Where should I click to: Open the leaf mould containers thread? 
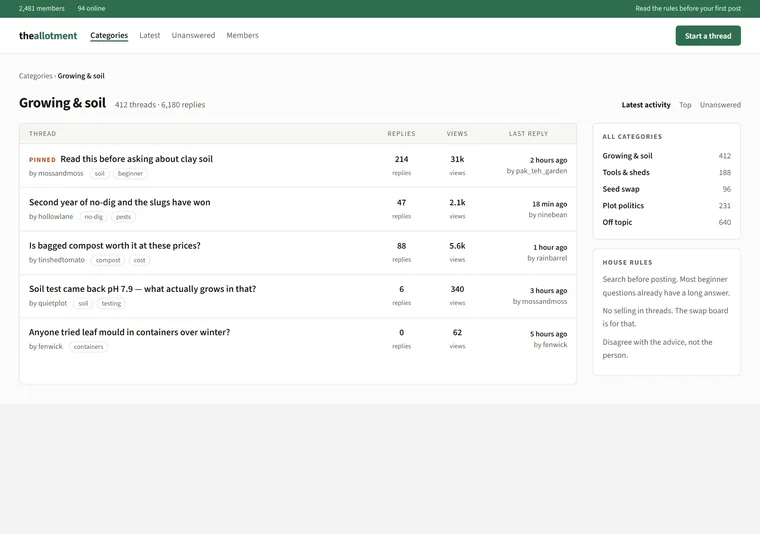coord(129,332)
